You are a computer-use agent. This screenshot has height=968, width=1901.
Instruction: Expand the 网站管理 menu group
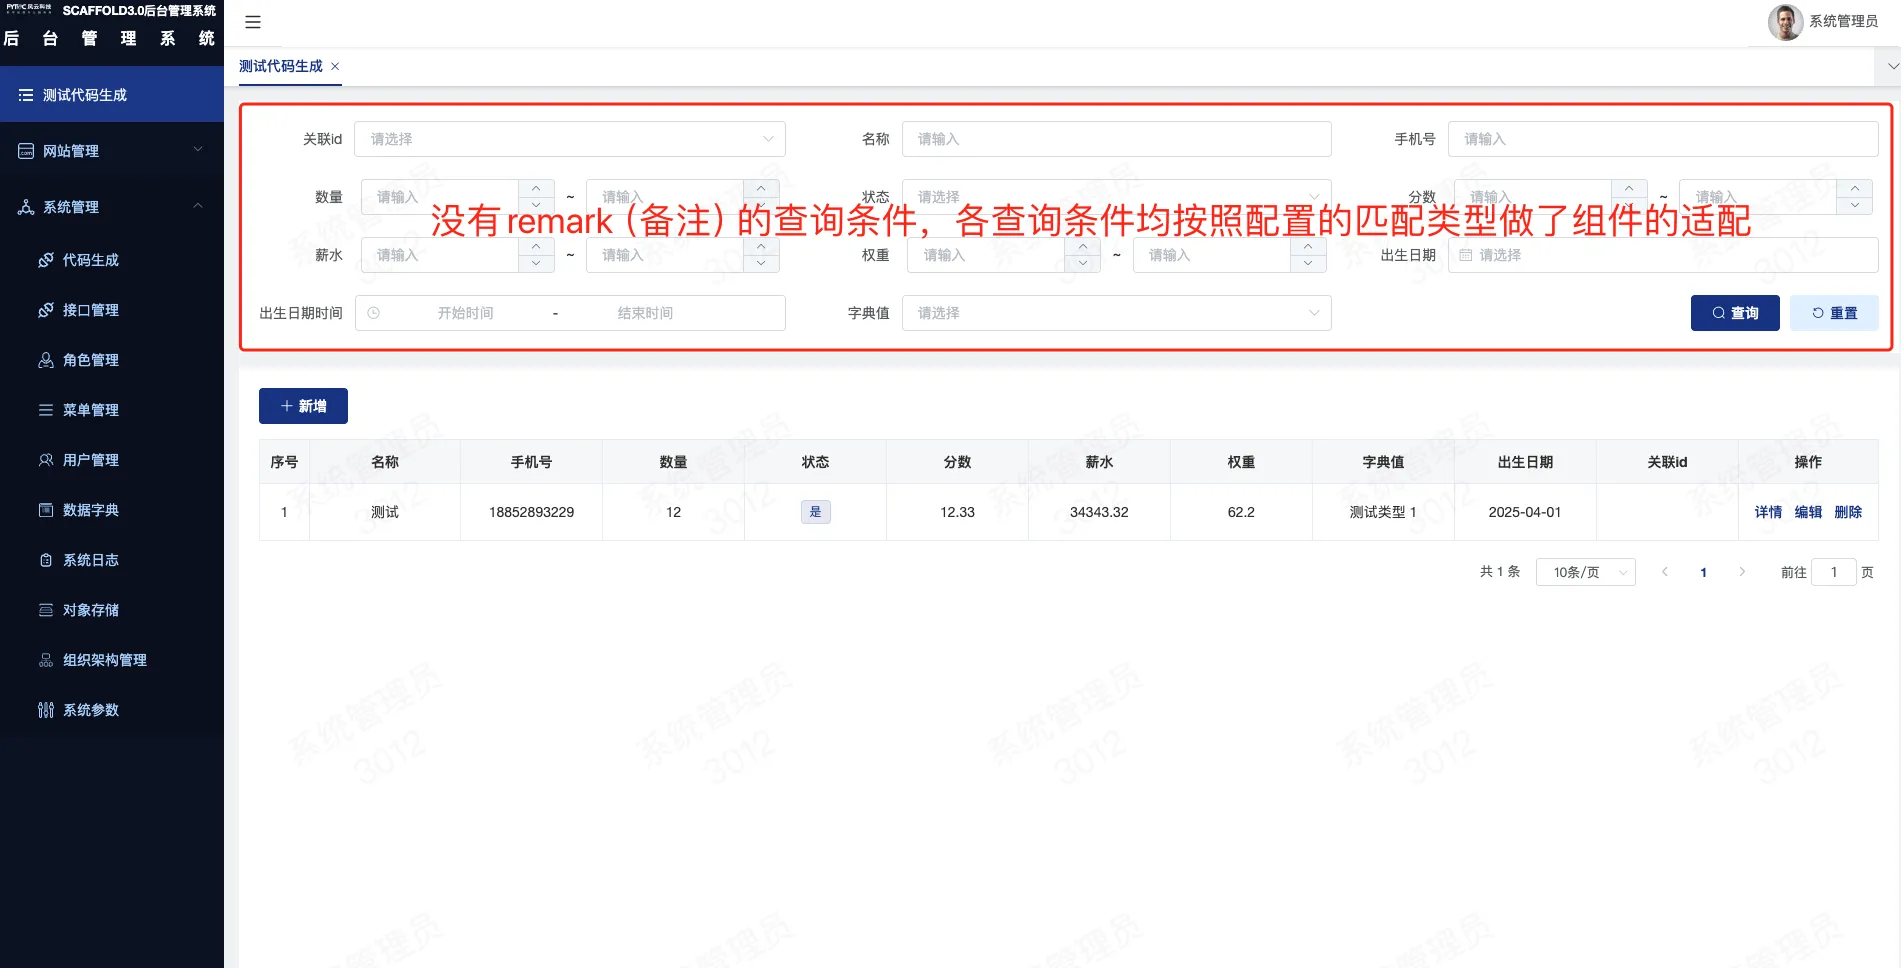pos(112,151)
